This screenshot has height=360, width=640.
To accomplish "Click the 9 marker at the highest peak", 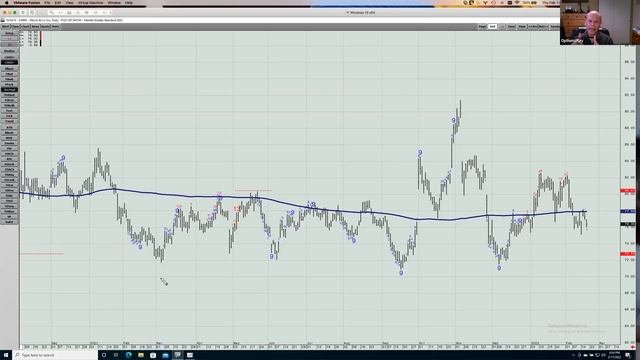I will 453,120.
